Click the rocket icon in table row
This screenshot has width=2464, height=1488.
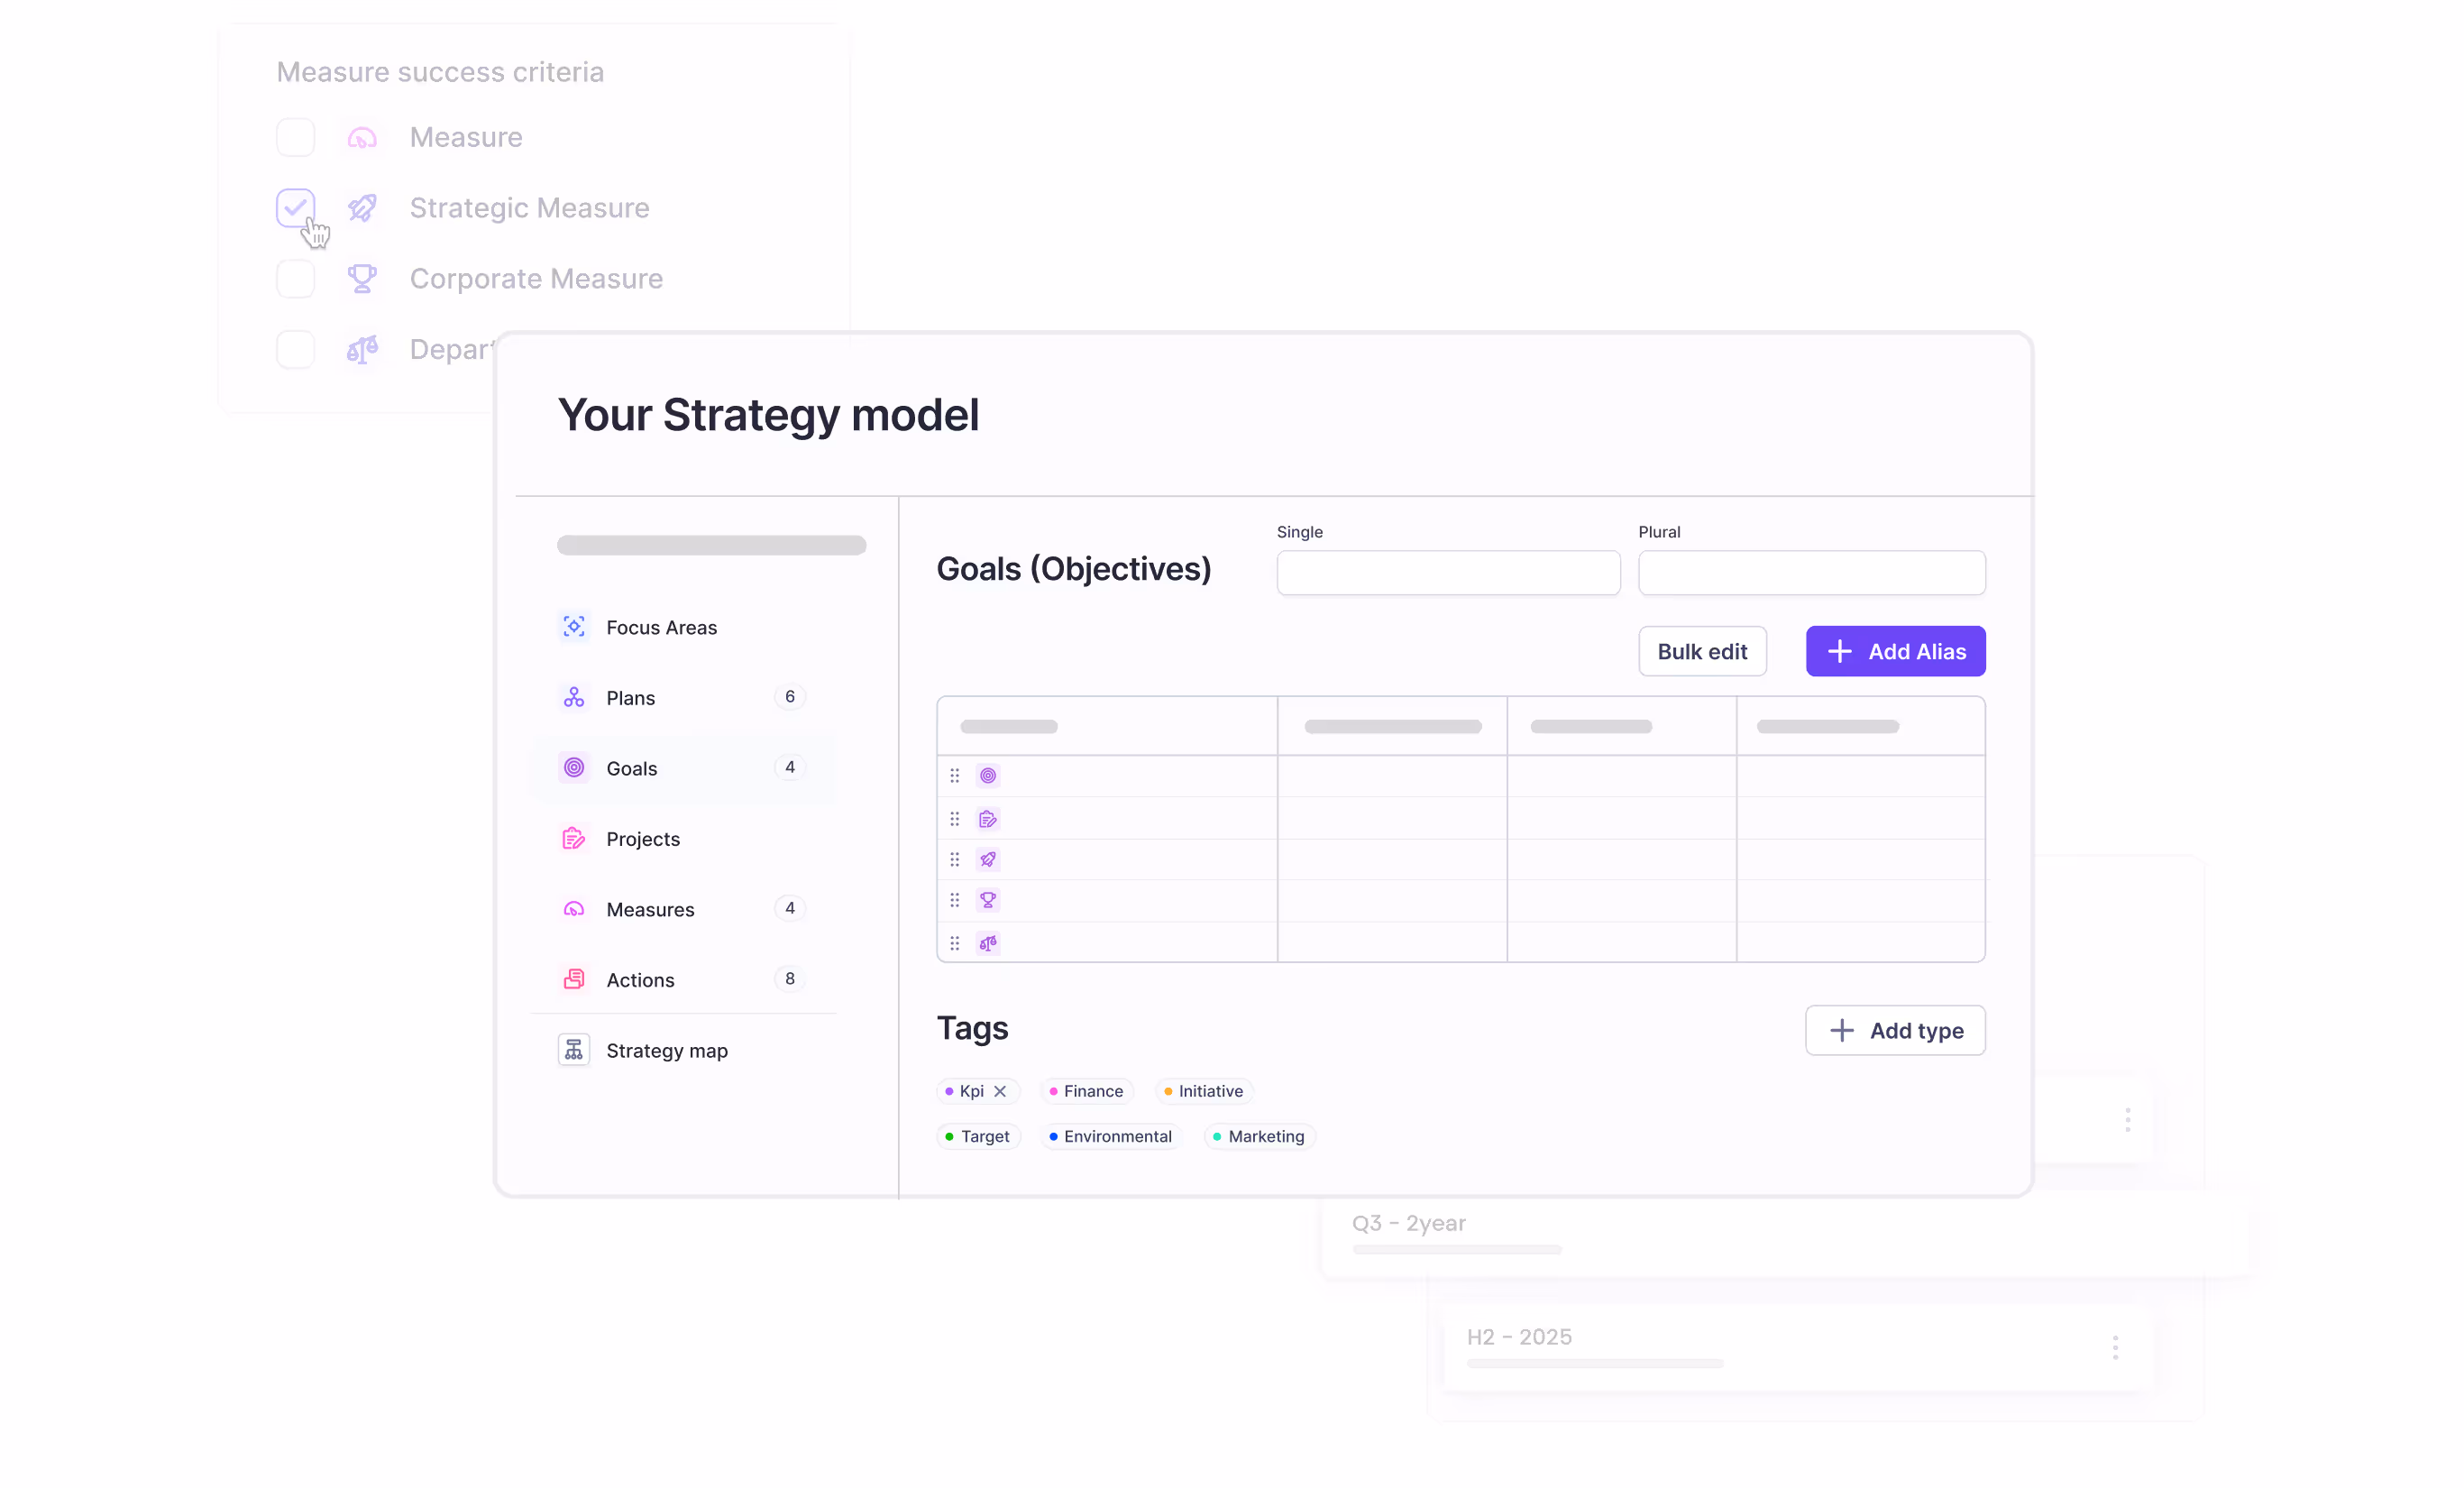click(988, 859)
